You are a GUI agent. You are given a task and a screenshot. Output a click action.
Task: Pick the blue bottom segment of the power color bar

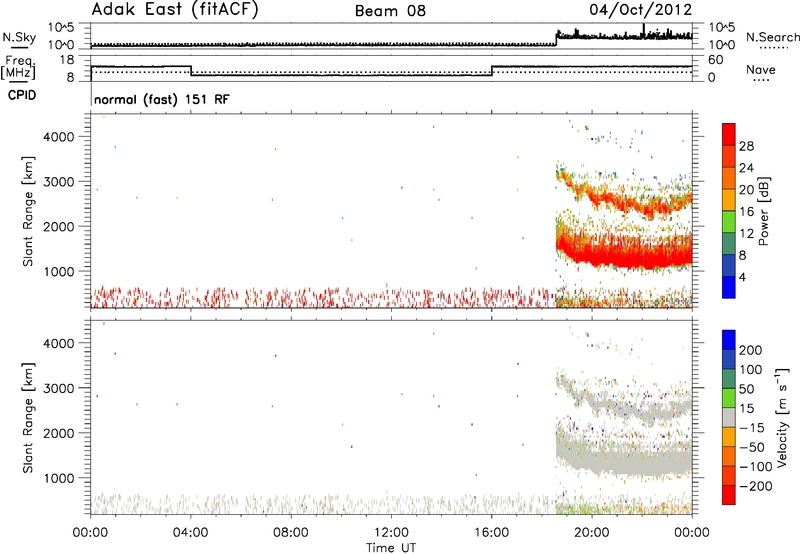[x=729, y=287]
